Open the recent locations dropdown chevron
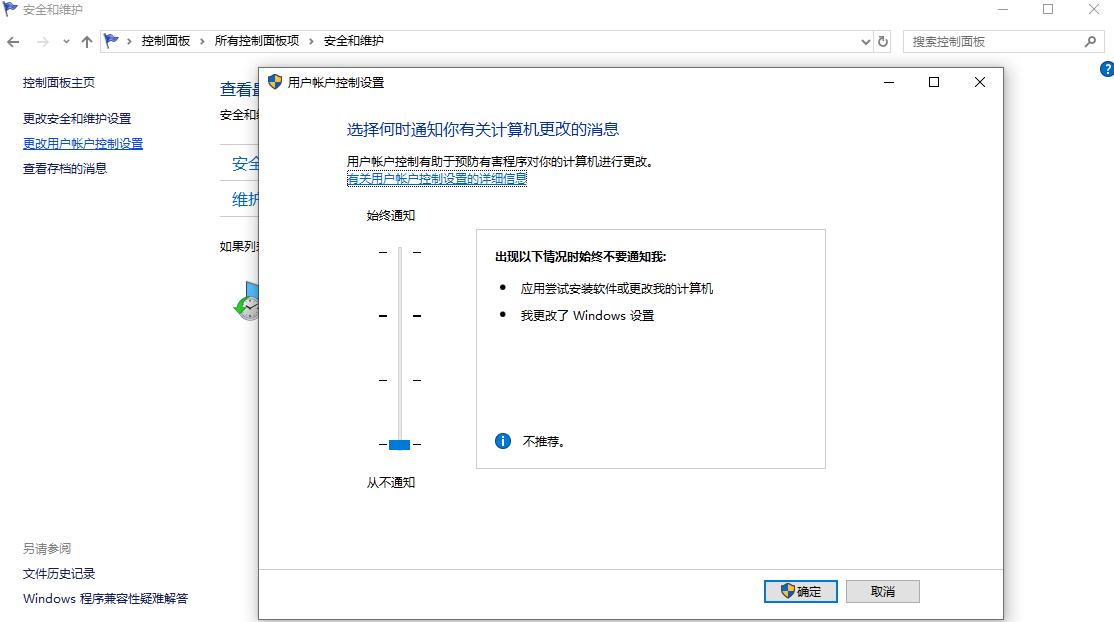The height and width of the screenshot is (622, 1114). [66, 42]
